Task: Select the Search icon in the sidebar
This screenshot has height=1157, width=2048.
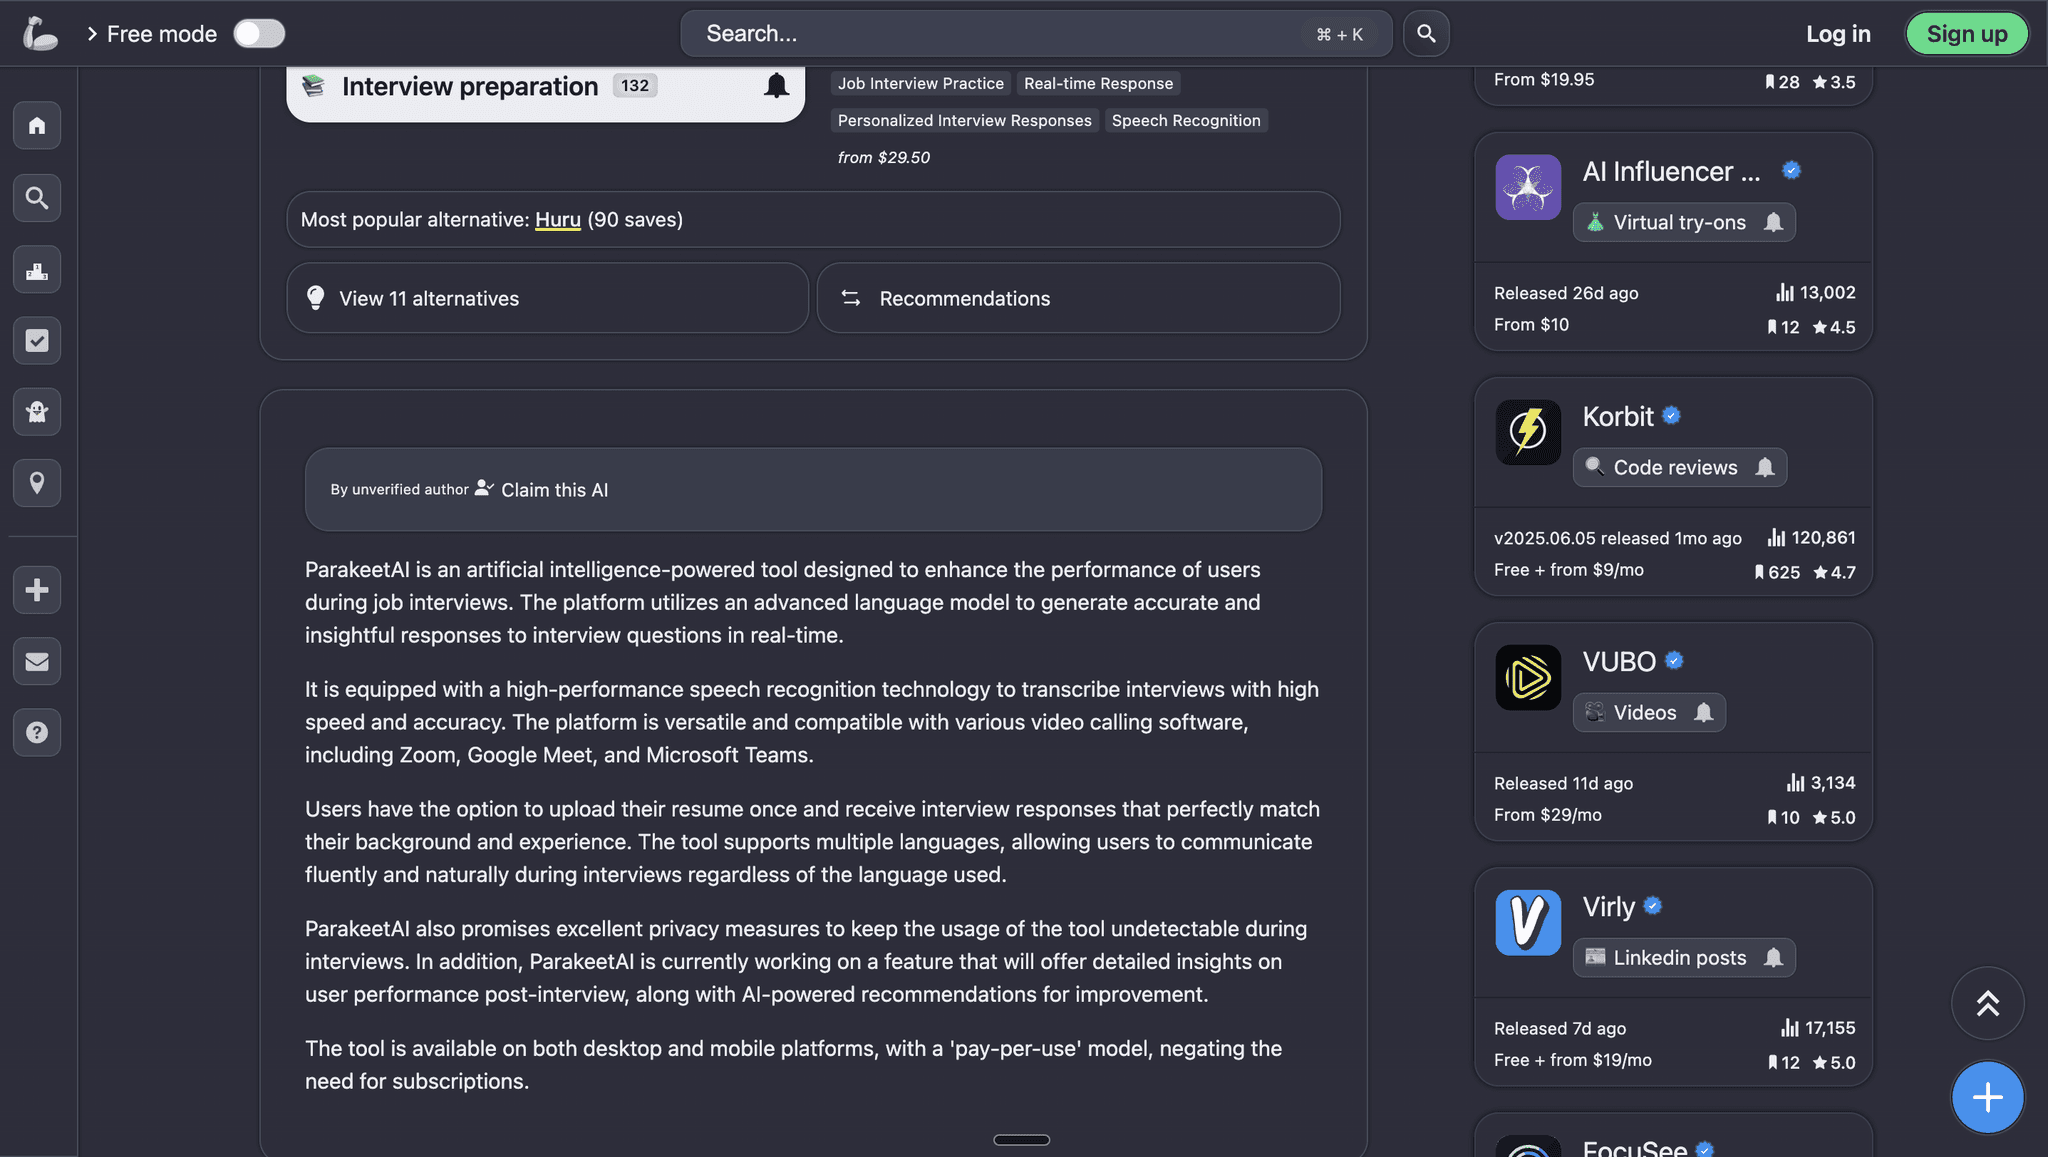Action: coord(37,198)
